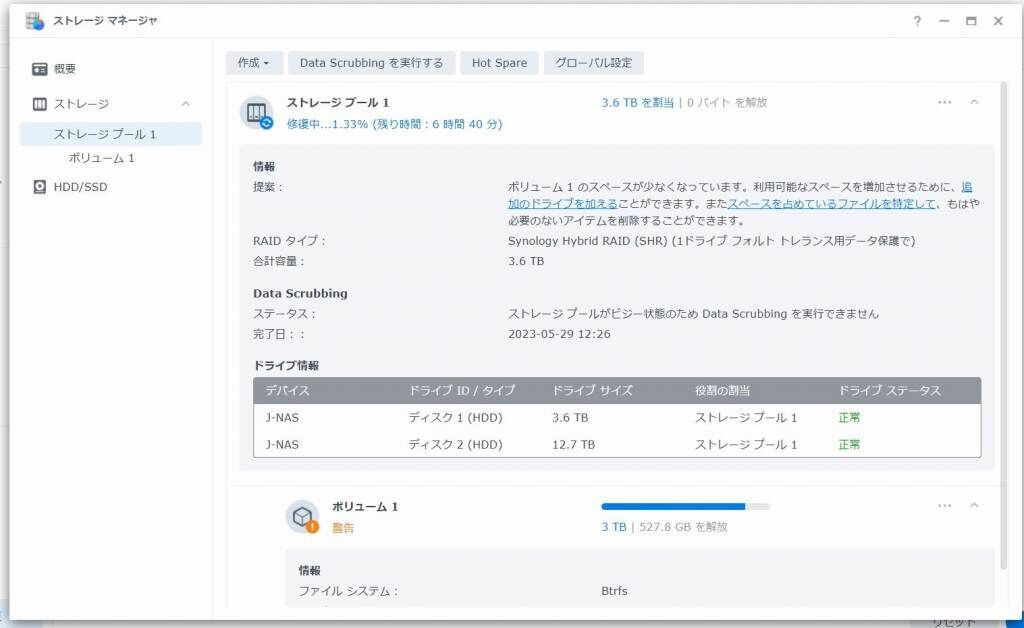
Task: Click the 12.7 TB drive size cell
Action: pos(573,445)
